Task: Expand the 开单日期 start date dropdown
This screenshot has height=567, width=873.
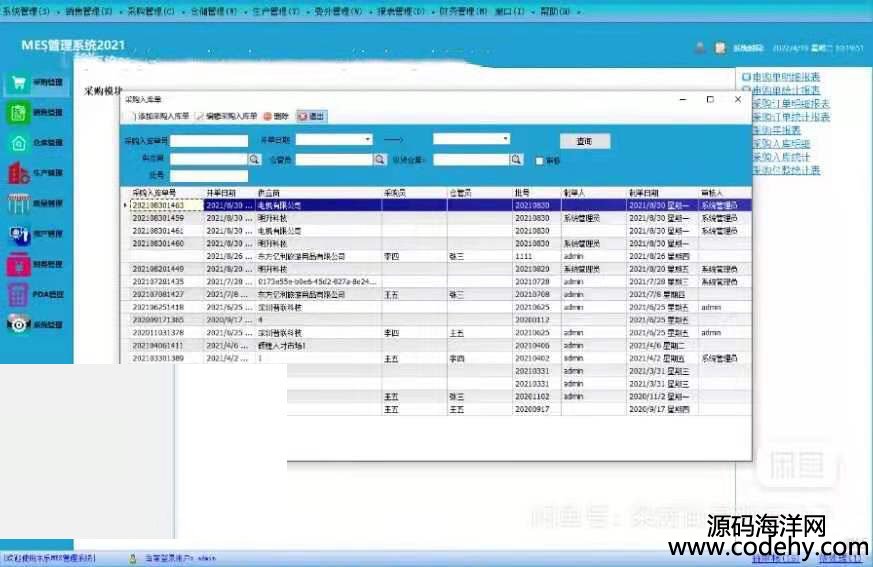Action: pyautogui.click(x=368, y=139)
